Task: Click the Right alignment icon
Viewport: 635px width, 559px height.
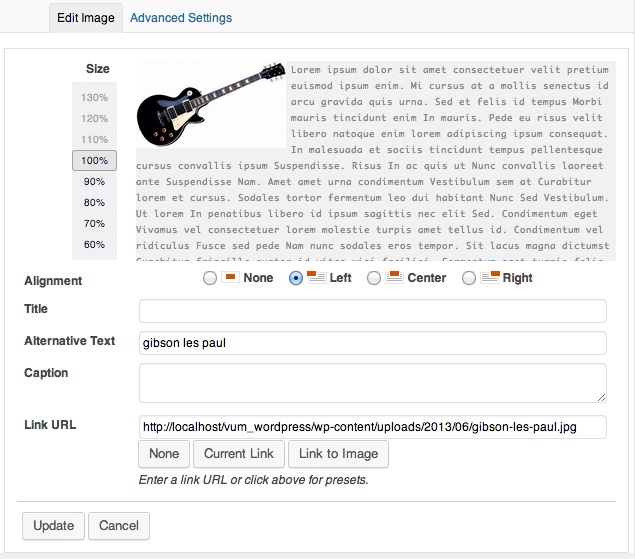Action: [x=490, y=277]
